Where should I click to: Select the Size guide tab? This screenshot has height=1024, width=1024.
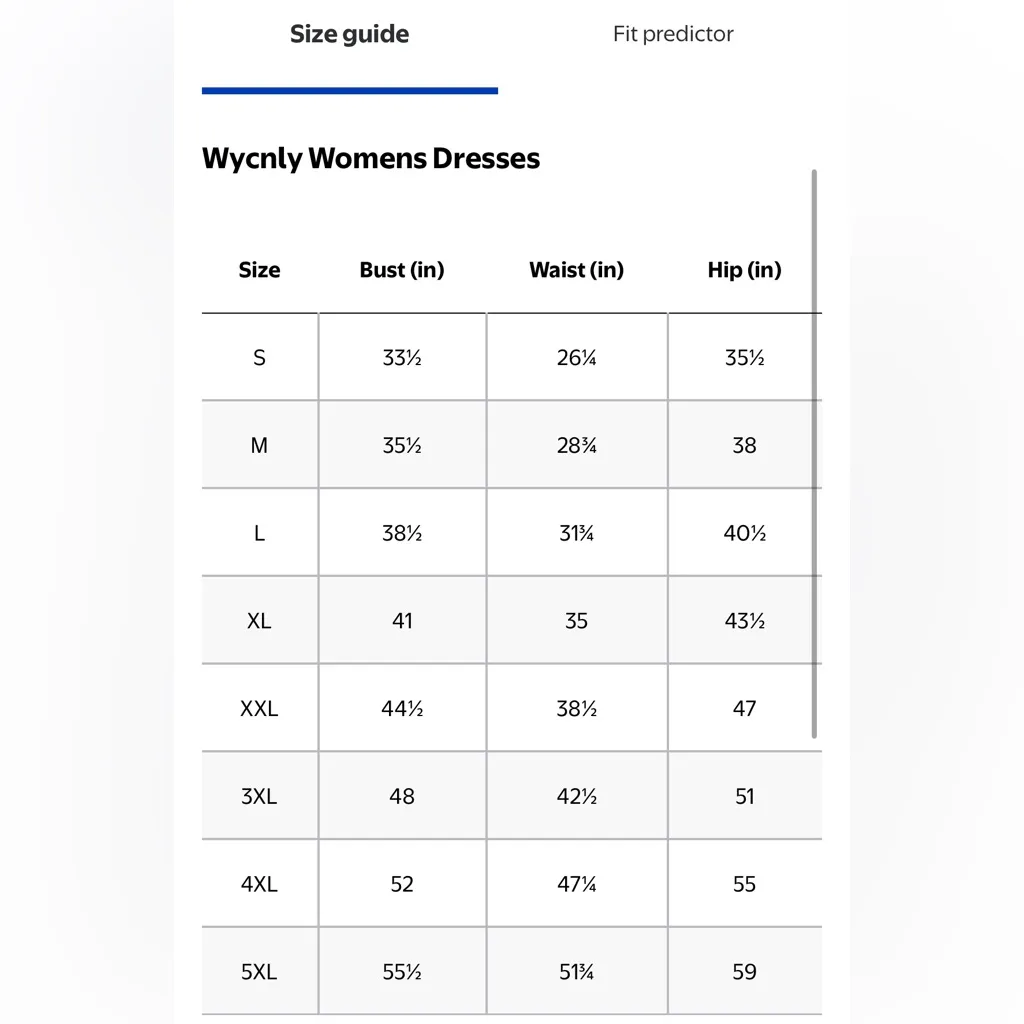pyautogui.click(x=349, y=34)
